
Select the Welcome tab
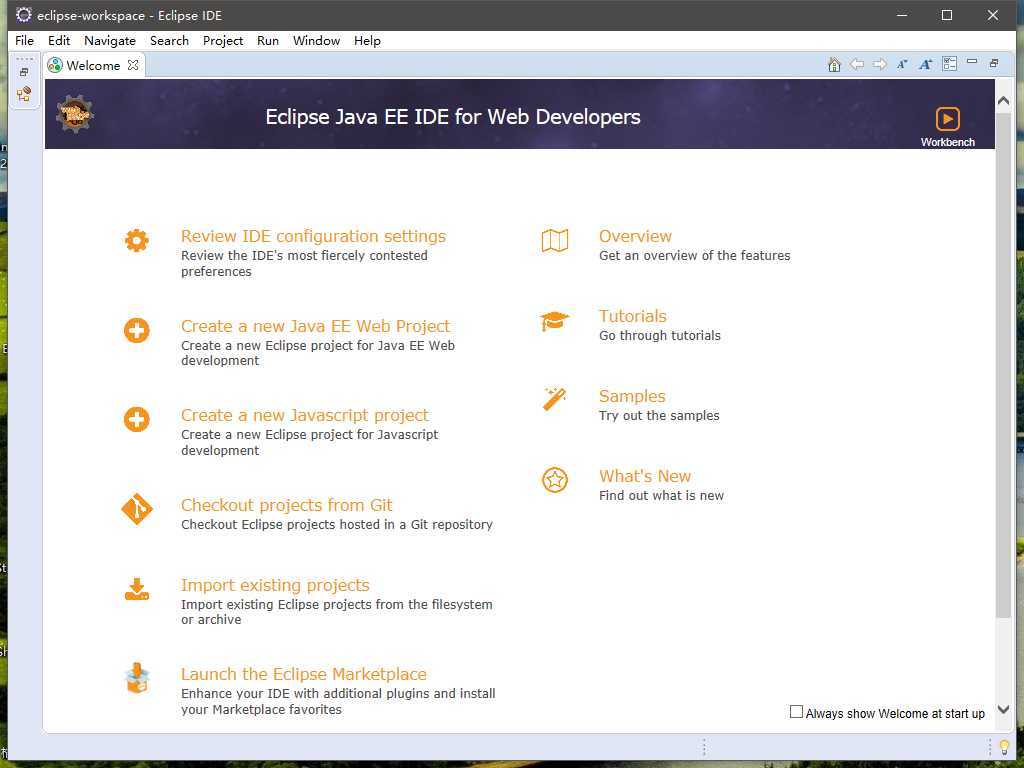click(93, 65)
